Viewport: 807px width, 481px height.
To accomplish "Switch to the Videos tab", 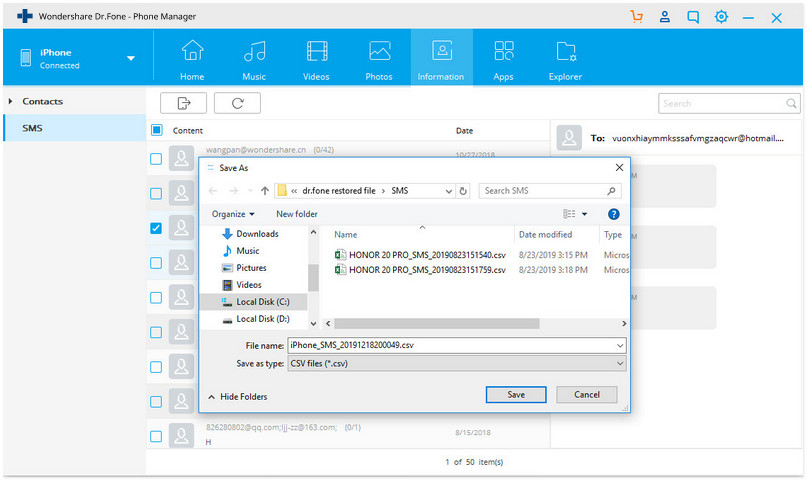I will coord(316,60).
